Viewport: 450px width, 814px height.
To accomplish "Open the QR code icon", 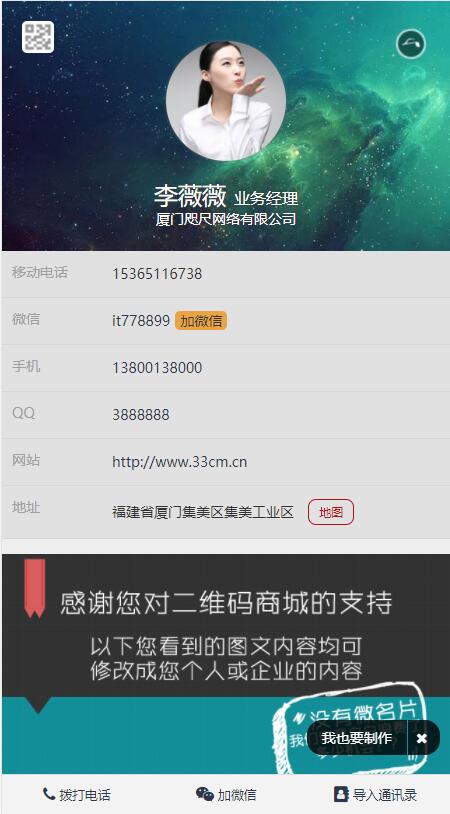I will click(38, 37).
